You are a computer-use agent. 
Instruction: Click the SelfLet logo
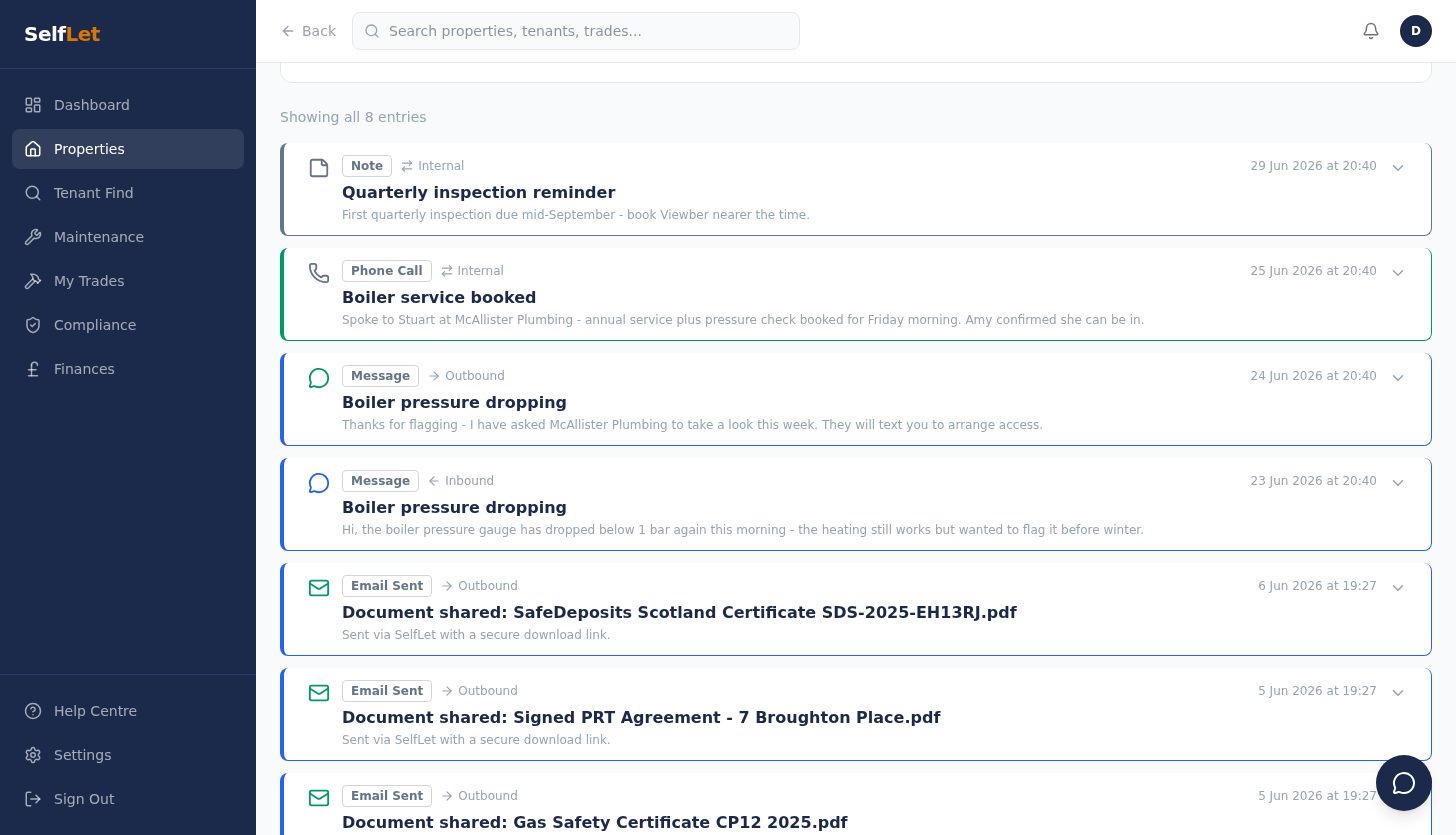point(62,34)
